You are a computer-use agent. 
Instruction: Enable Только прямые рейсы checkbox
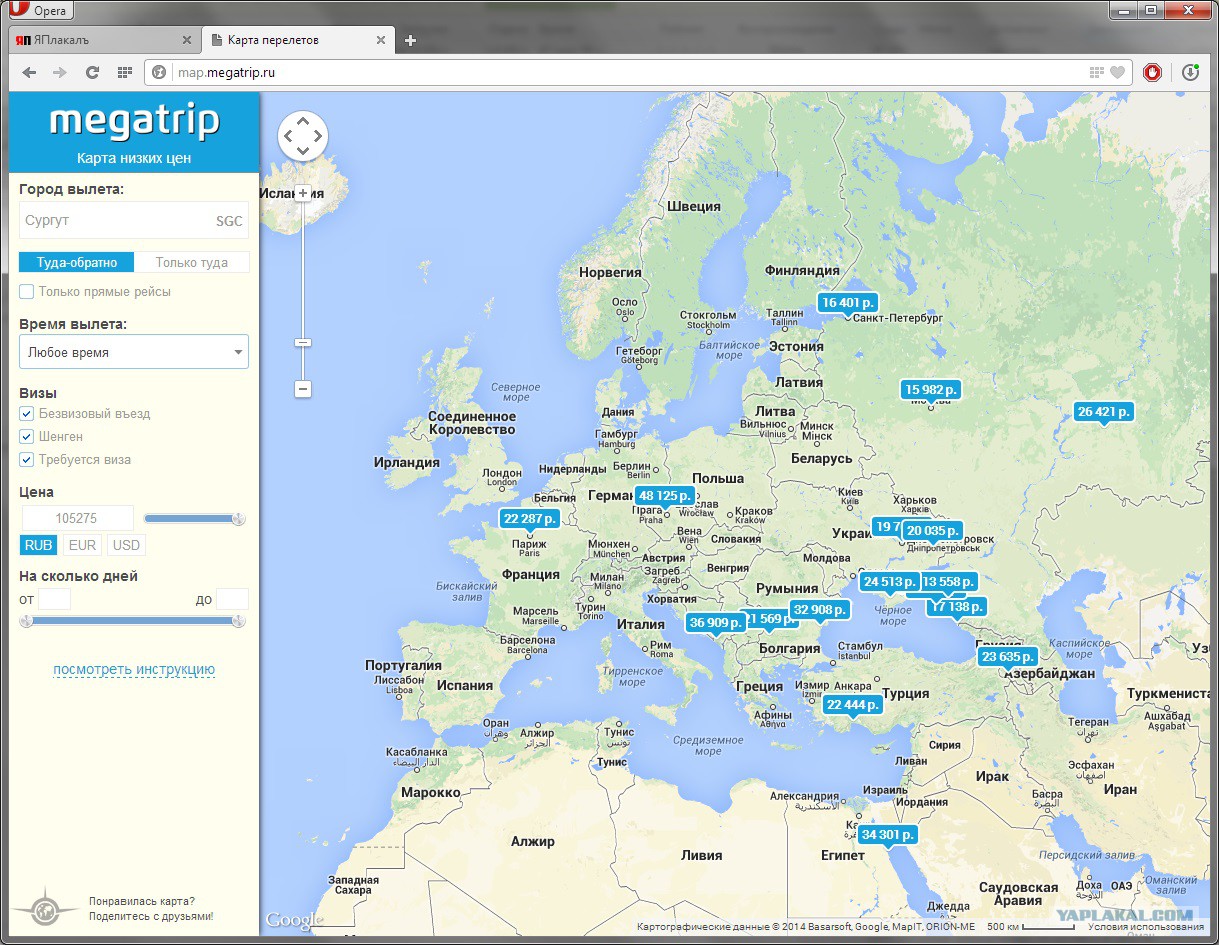coord(27,291)
